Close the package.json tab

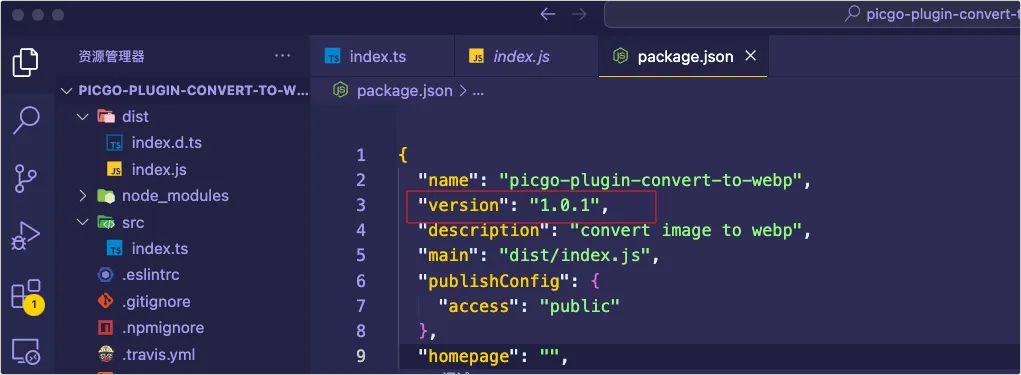pyautogui.click(x=750, y=56)
